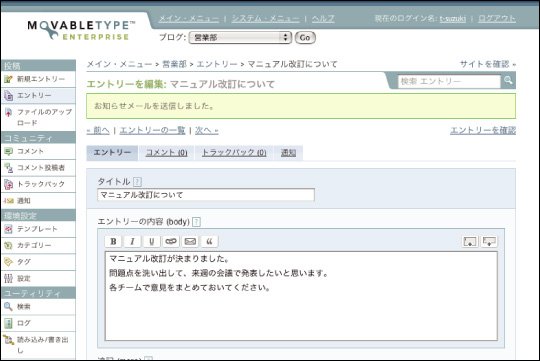
Task: Select the エントリー tab
Action: (x=112, y=153)
